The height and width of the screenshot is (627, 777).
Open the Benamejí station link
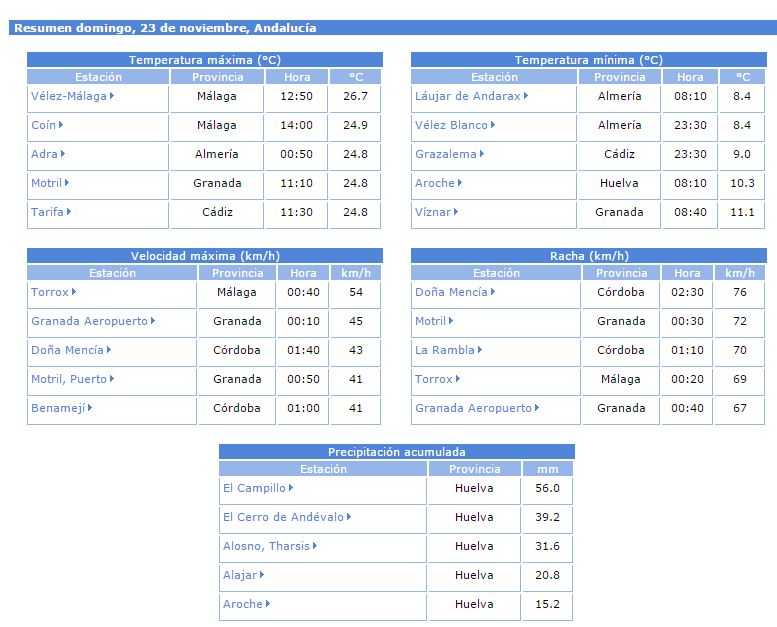coord(61,408)
